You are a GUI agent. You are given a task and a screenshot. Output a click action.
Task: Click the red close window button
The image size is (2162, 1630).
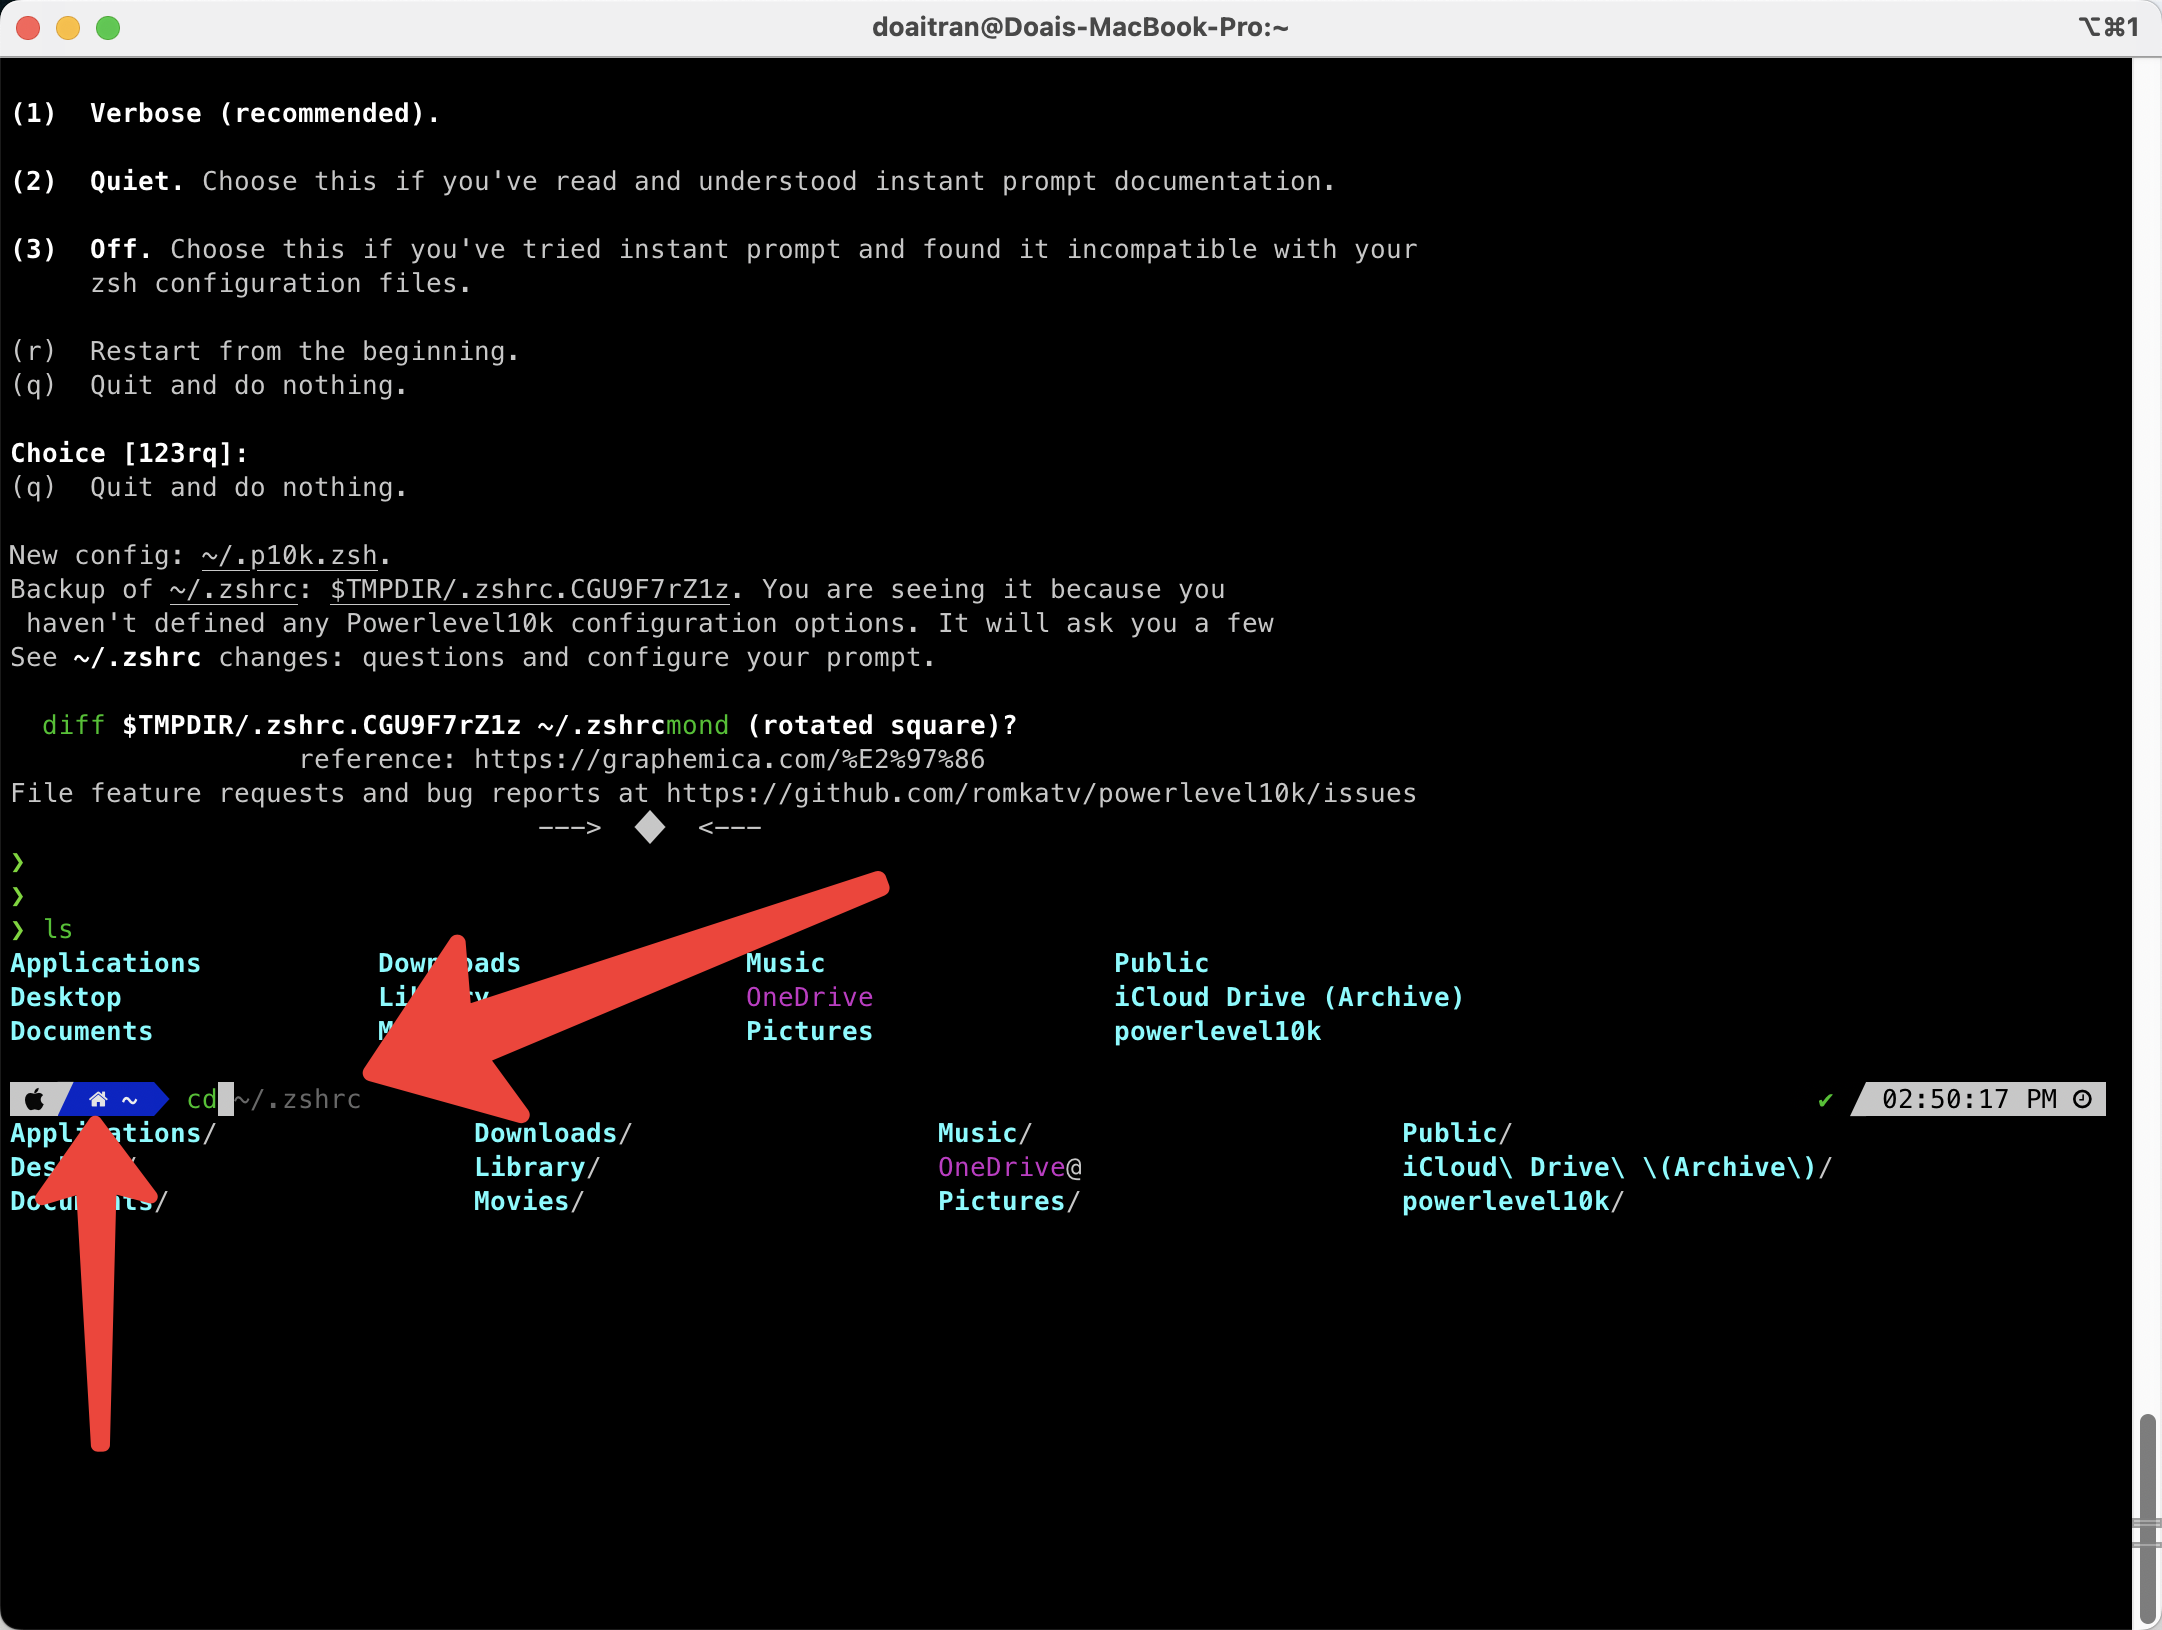pos(28,27)
